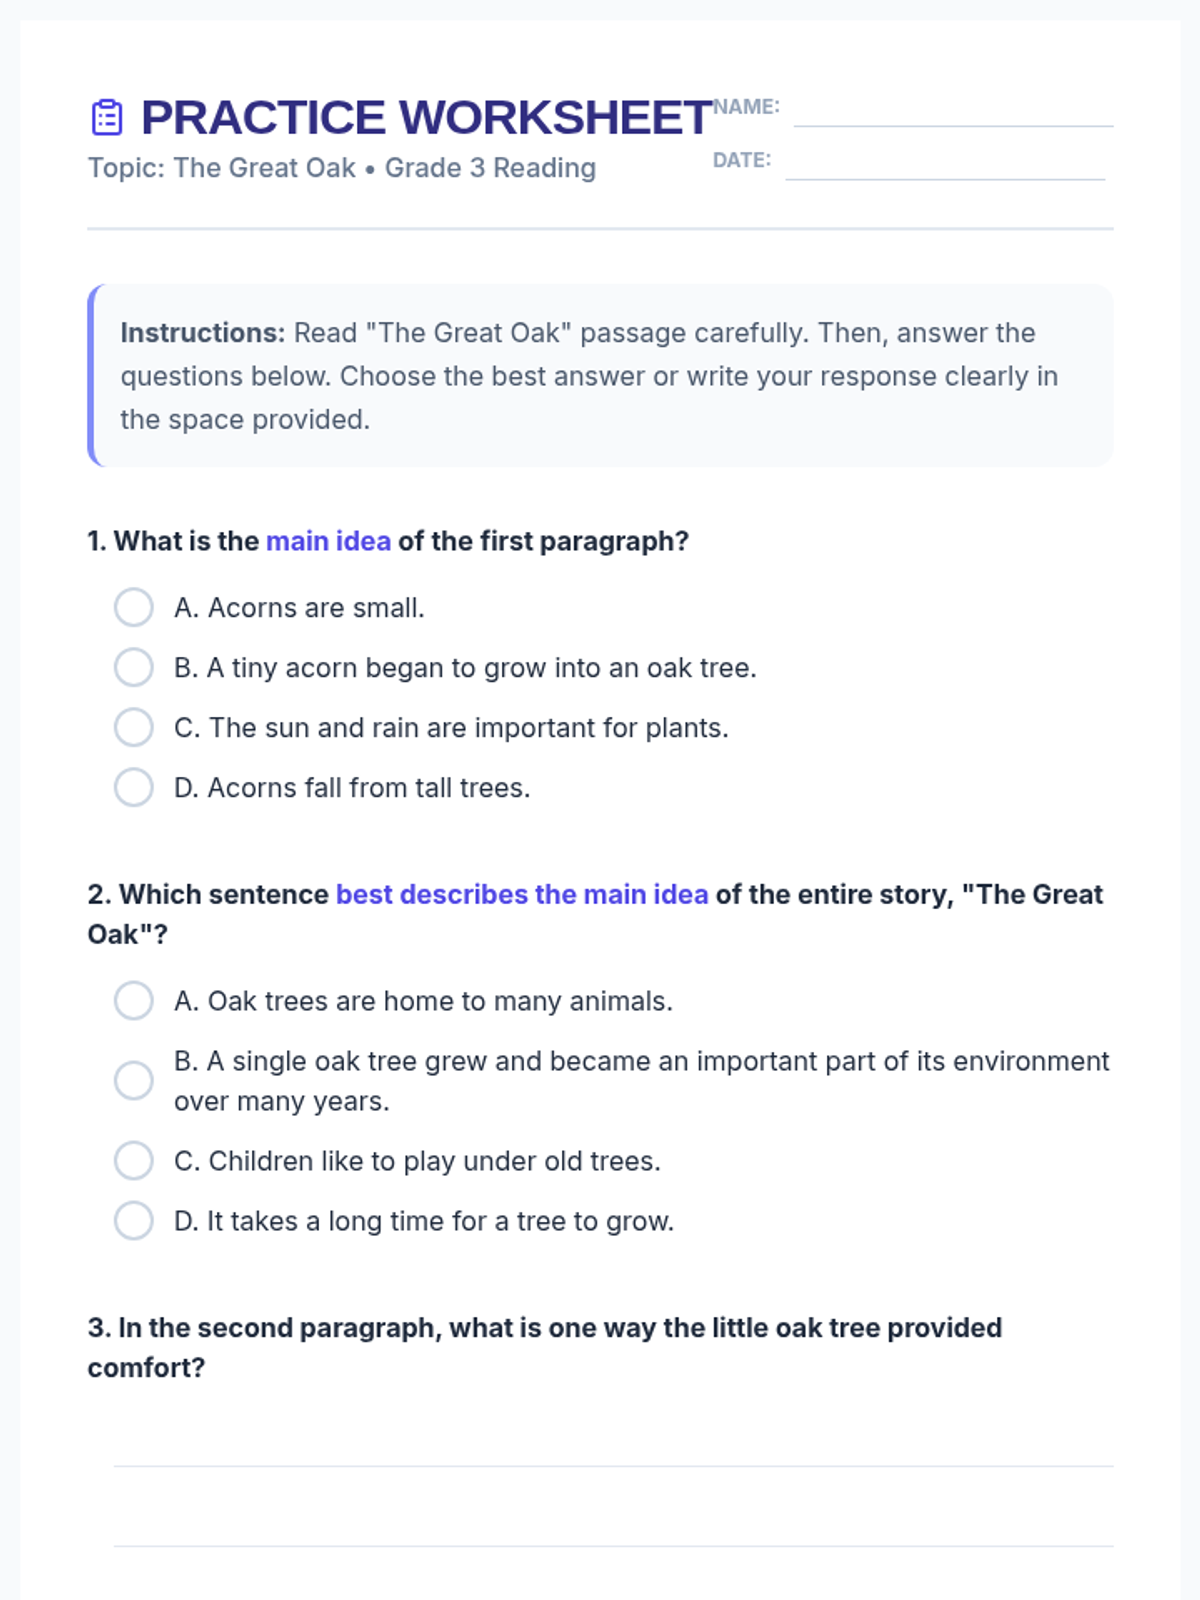Pick option C about sun and rain

coord(134,727)
